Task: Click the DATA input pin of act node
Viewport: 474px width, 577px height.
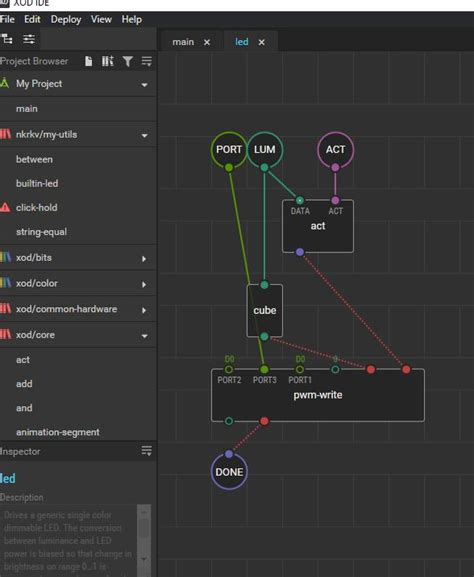Action: [300, 201]
